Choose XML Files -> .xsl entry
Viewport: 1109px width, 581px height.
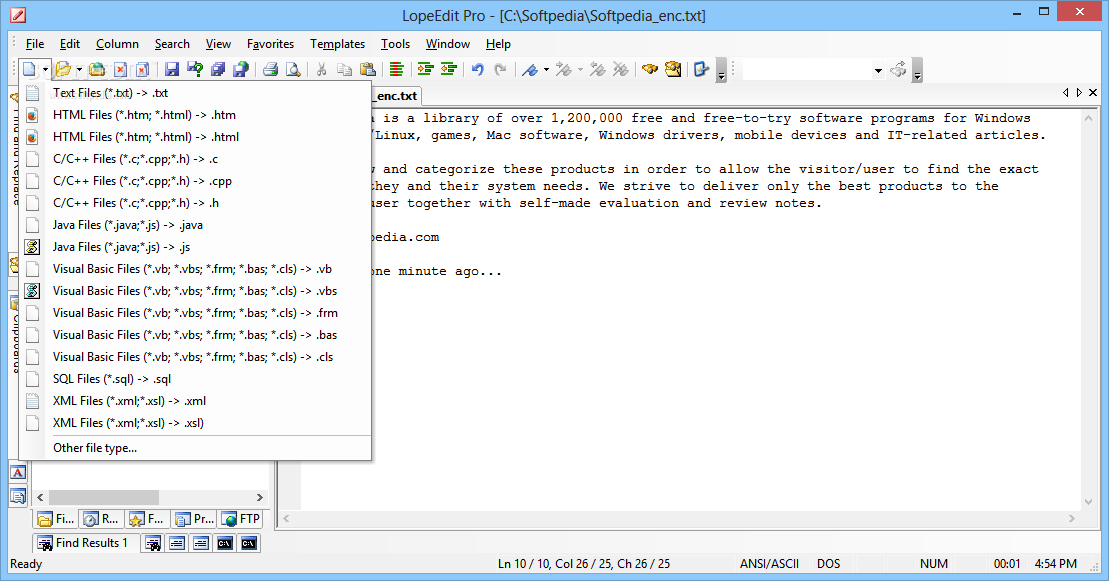coord(194,422)
